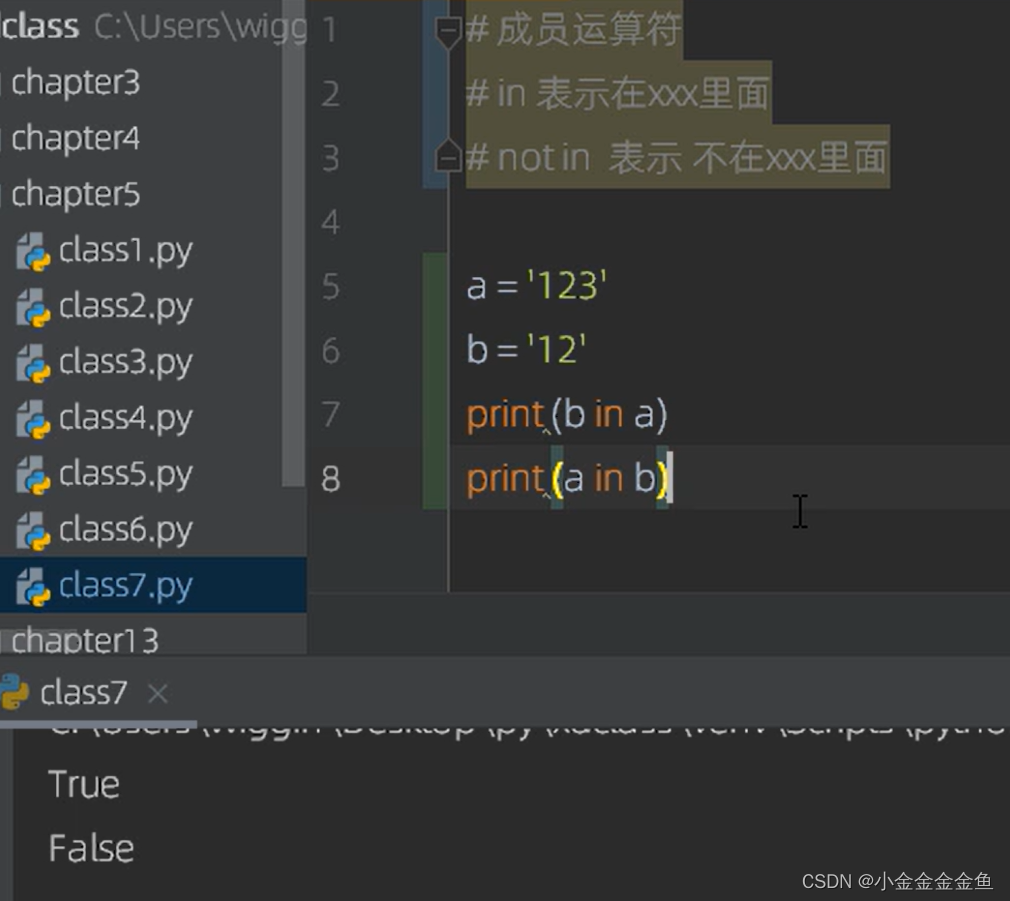This screenshot has width=1010, height=901.
Task: Place cursor in line a = '123'
Action: 537,286
